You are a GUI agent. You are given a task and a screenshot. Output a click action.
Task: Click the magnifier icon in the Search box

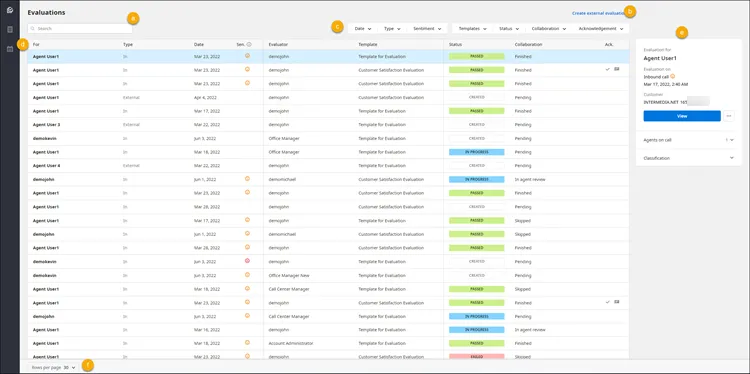(33, 29)
